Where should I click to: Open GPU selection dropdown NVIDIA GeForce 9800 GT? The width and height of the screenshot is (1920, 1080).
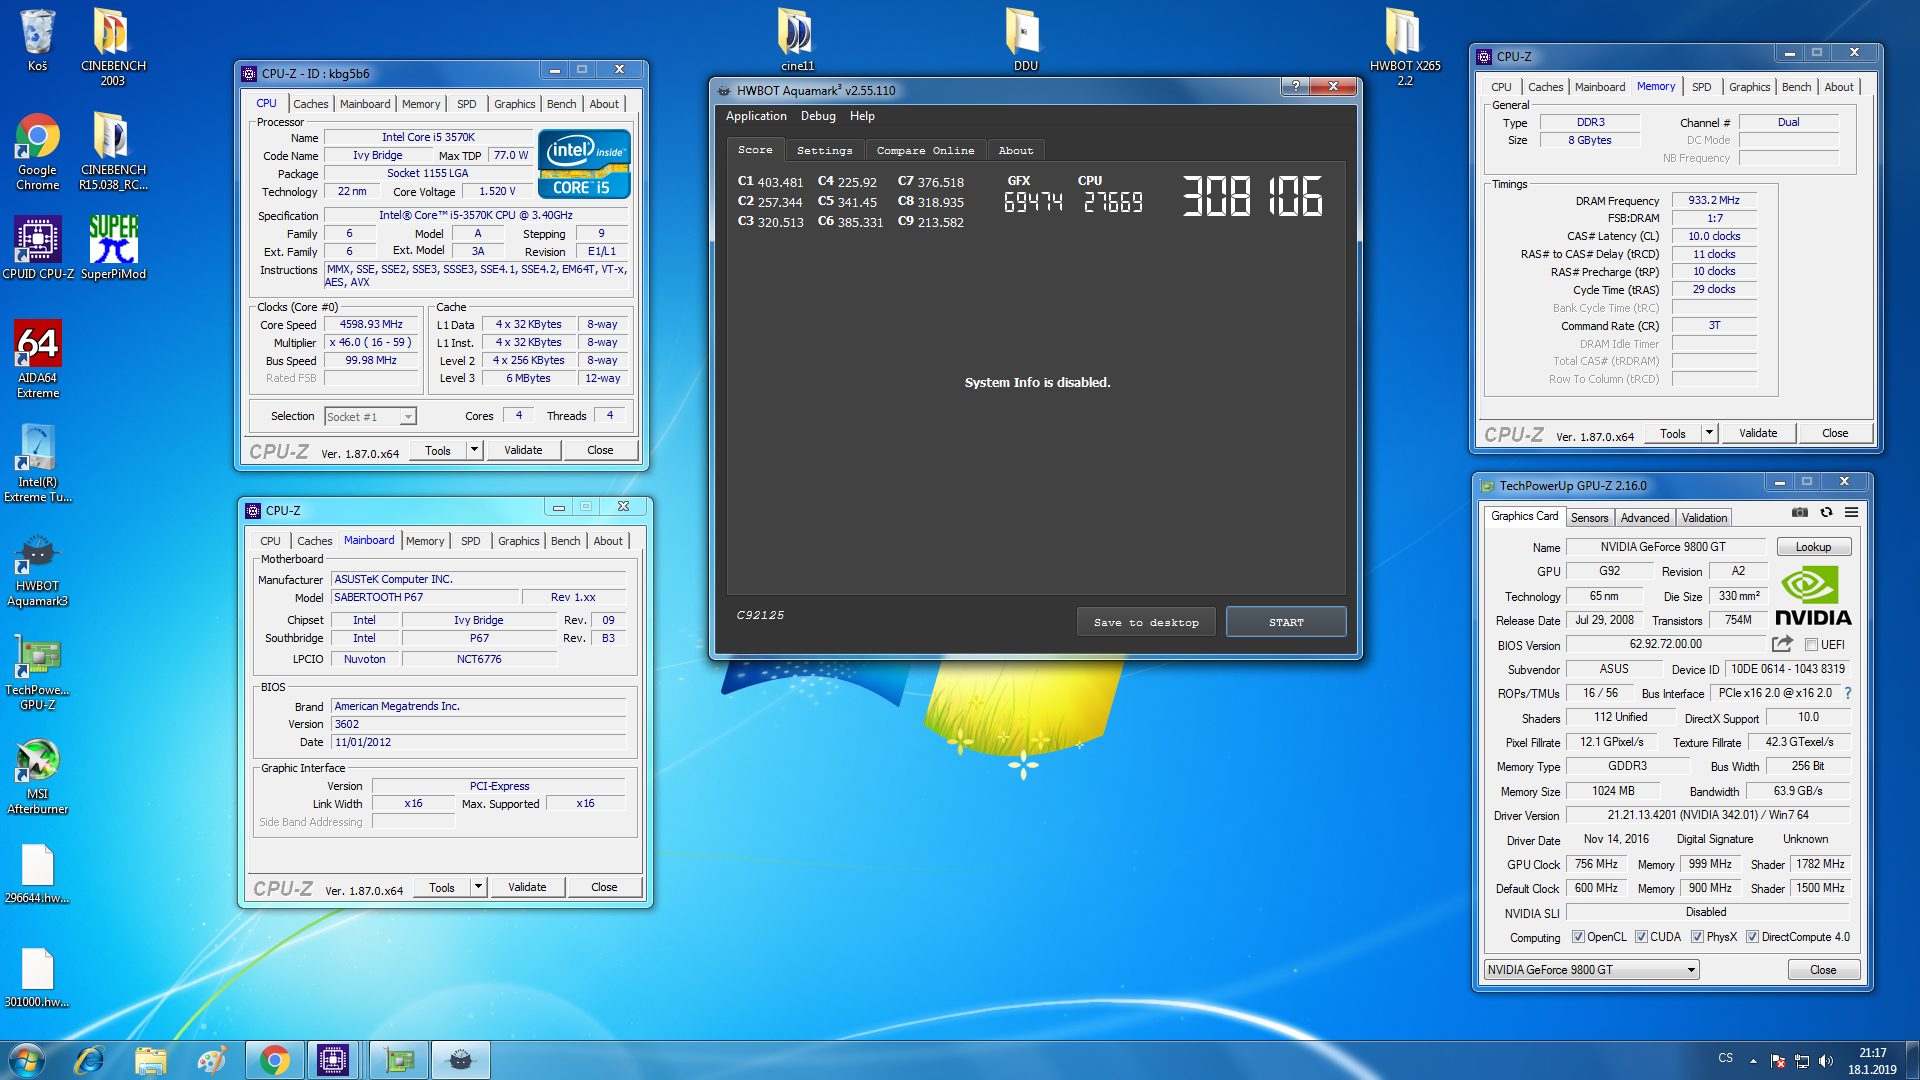(1591, 969)
